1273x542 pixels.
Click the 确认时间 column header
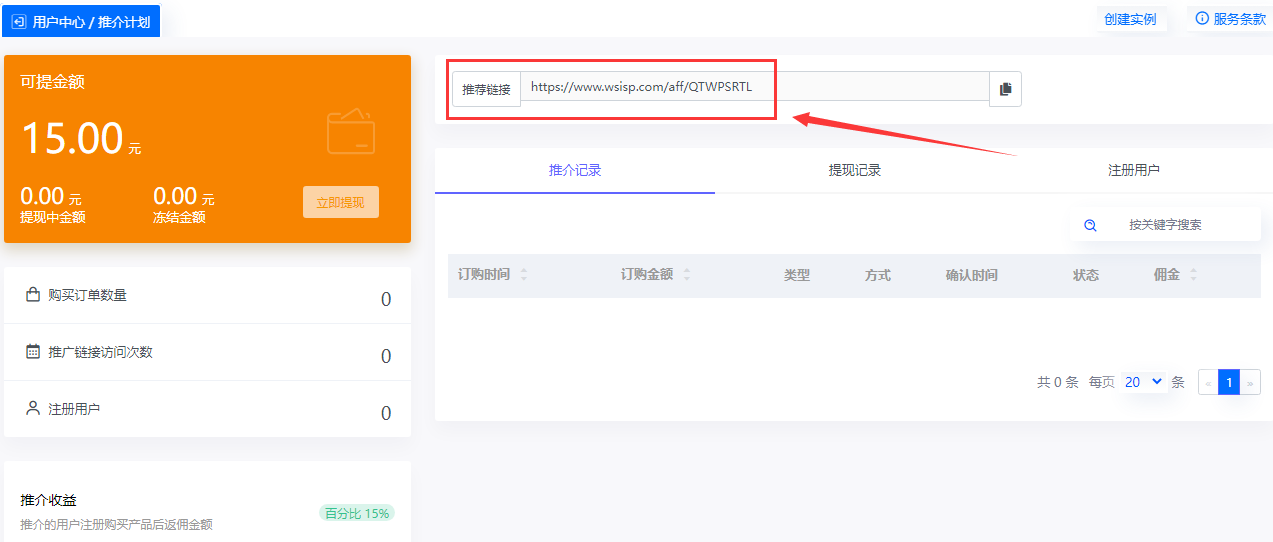(972, 275)
